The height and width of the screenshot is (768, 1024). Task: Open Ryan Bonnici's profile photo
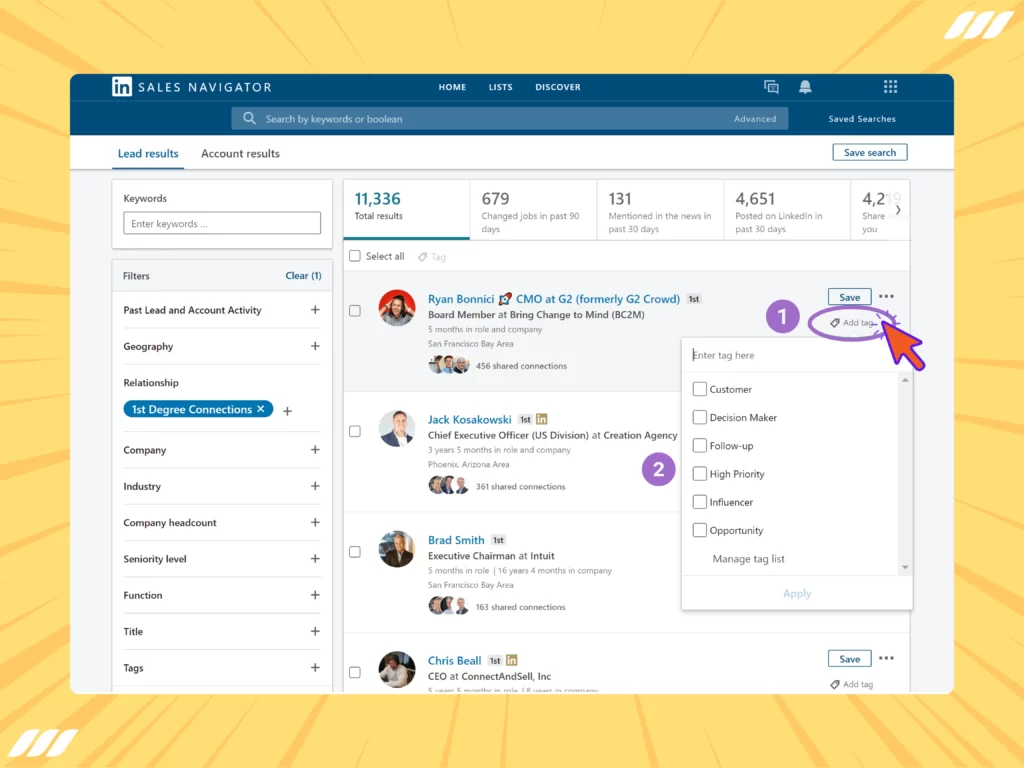pos(396,308)
